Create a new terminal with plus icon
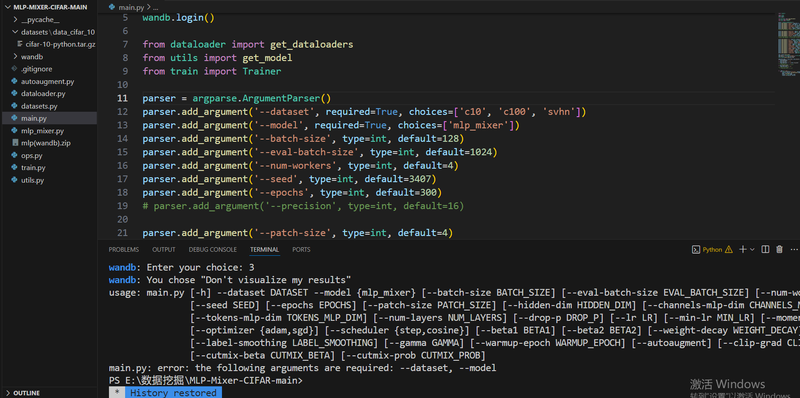 (743, 250)
